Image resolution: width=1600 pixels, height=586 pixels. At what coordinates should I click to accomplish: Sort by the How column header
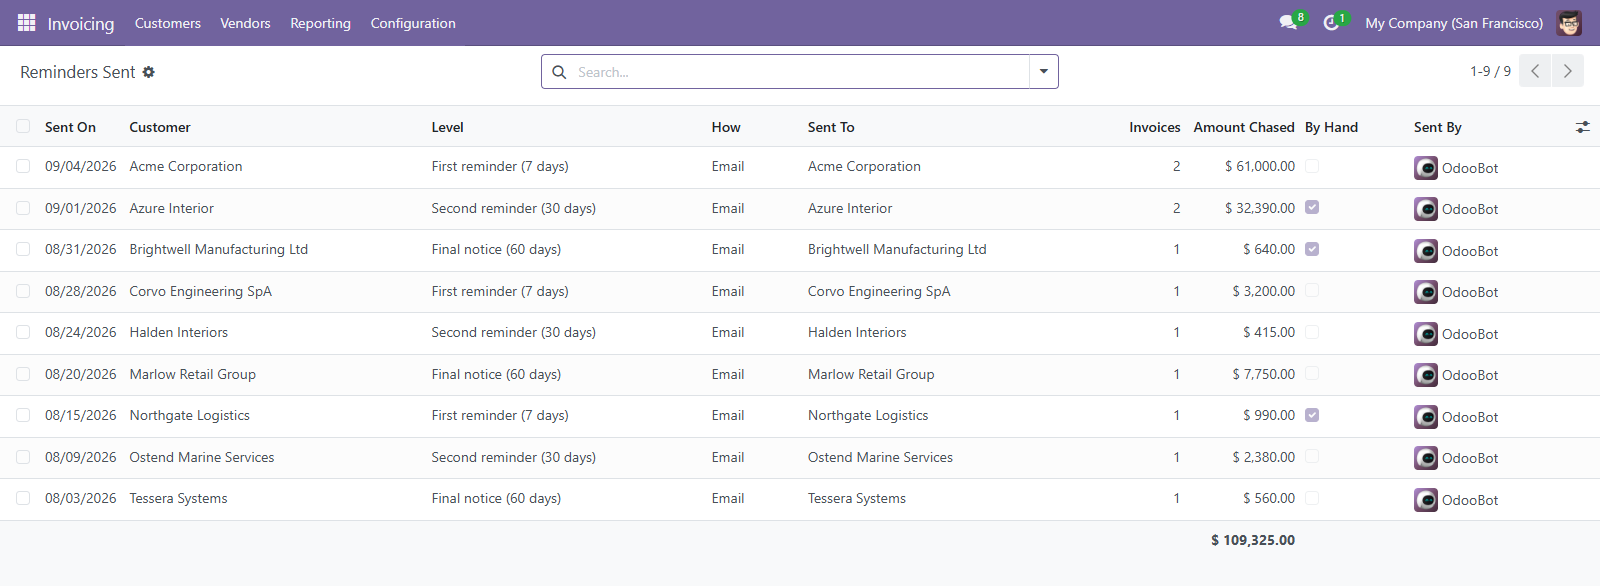(726, 127)
